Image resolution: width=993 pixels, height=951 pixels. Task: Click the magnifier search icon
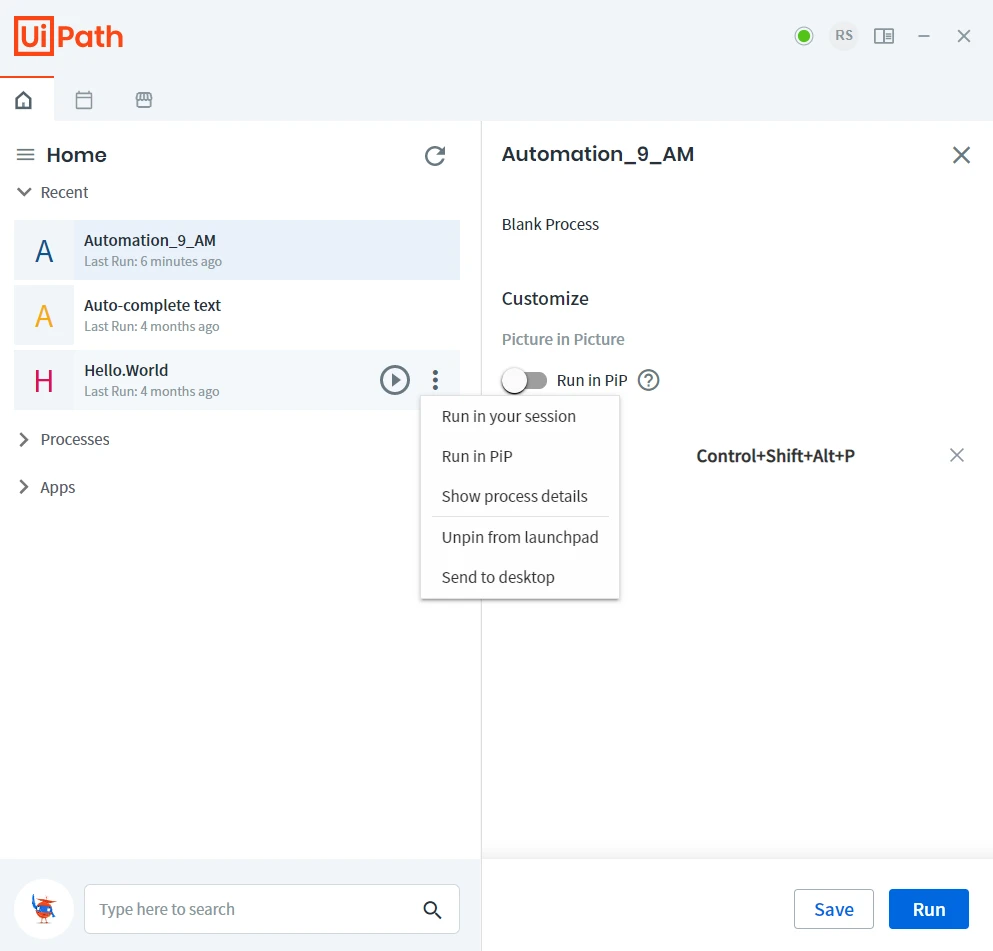pyautogui.click(x=433, y=910)
